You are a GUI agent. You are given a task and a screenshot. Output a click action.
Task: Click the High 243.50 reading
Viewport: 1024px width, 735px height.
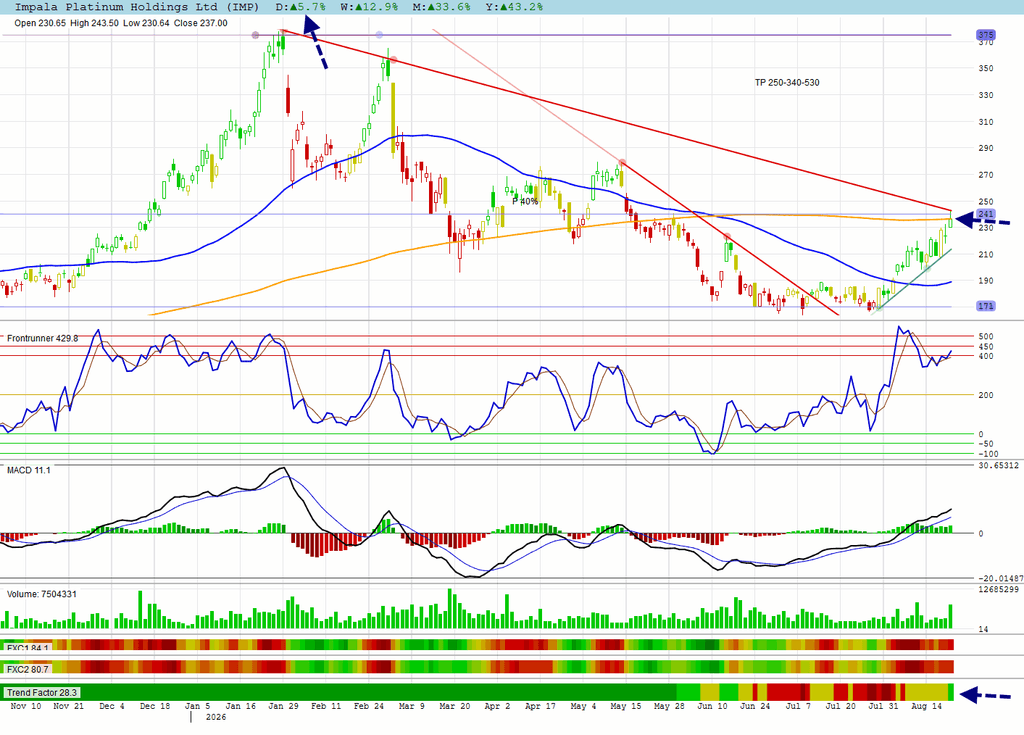tap(95, 23)
